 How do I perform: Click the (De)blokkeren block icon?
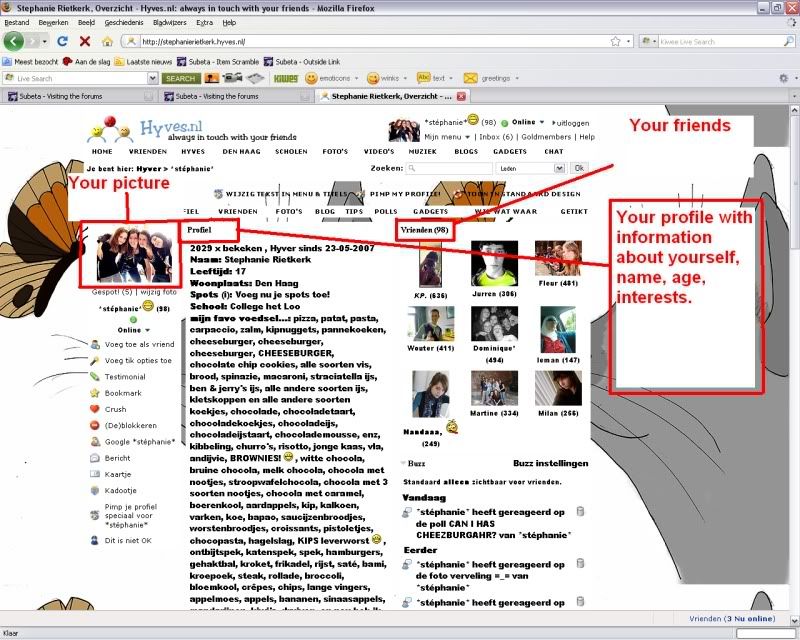pos(95,425)
